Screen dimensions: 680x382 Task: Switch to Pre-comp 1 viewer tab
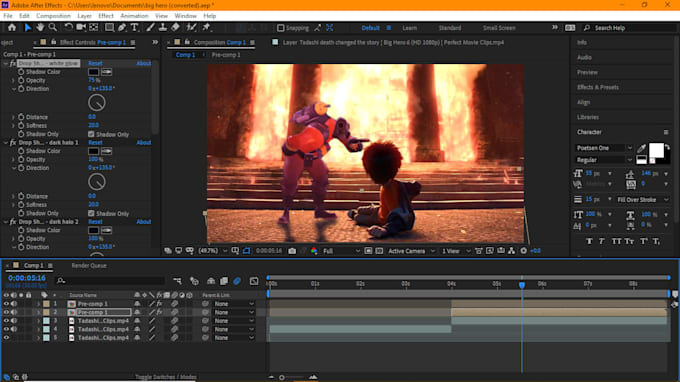tap(226, 55)
